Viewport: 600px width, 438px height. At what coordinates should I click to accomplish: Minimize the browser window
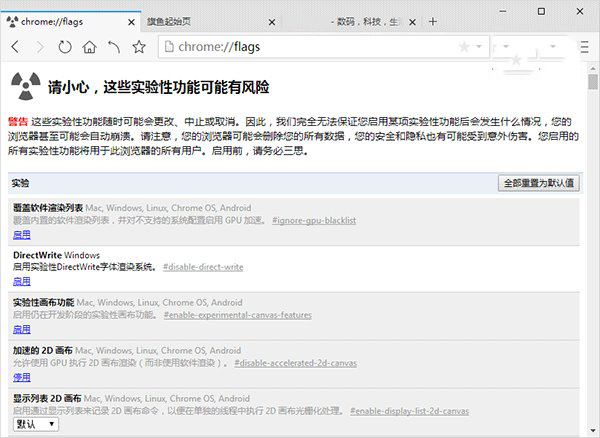tap(503, 11)
